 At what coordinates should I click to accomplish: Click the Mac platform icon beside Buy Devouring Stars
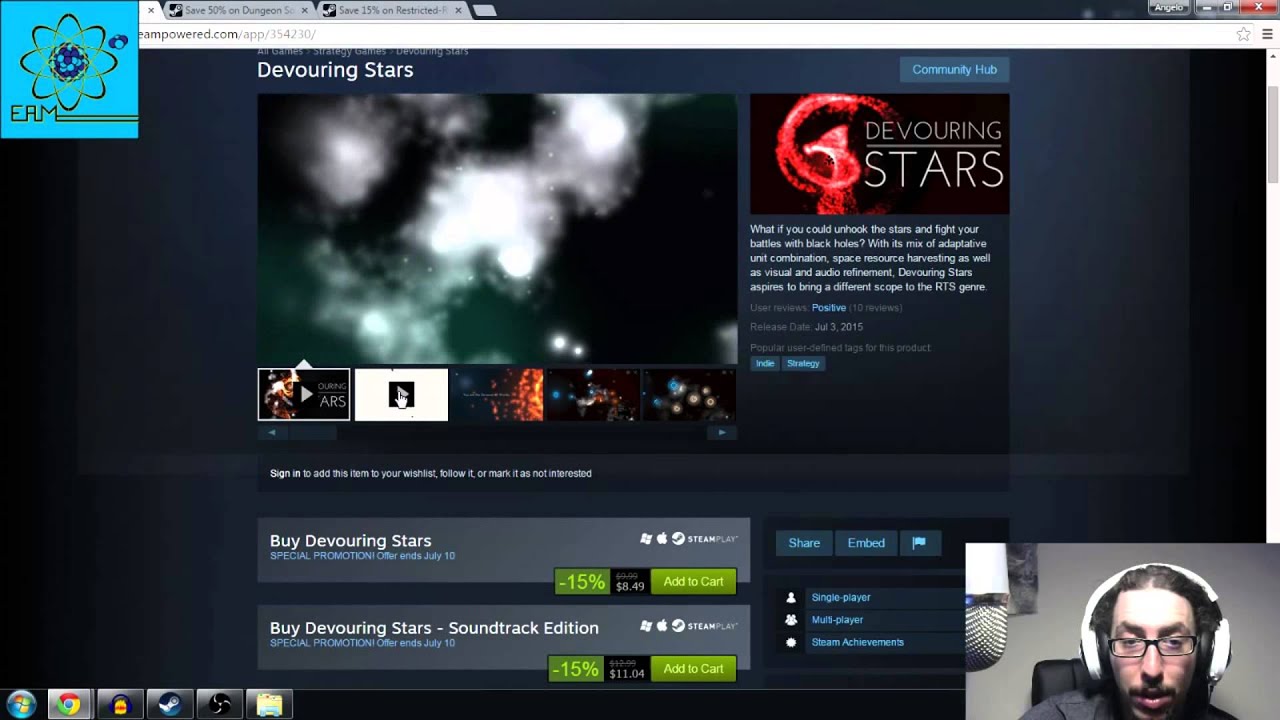661,538
